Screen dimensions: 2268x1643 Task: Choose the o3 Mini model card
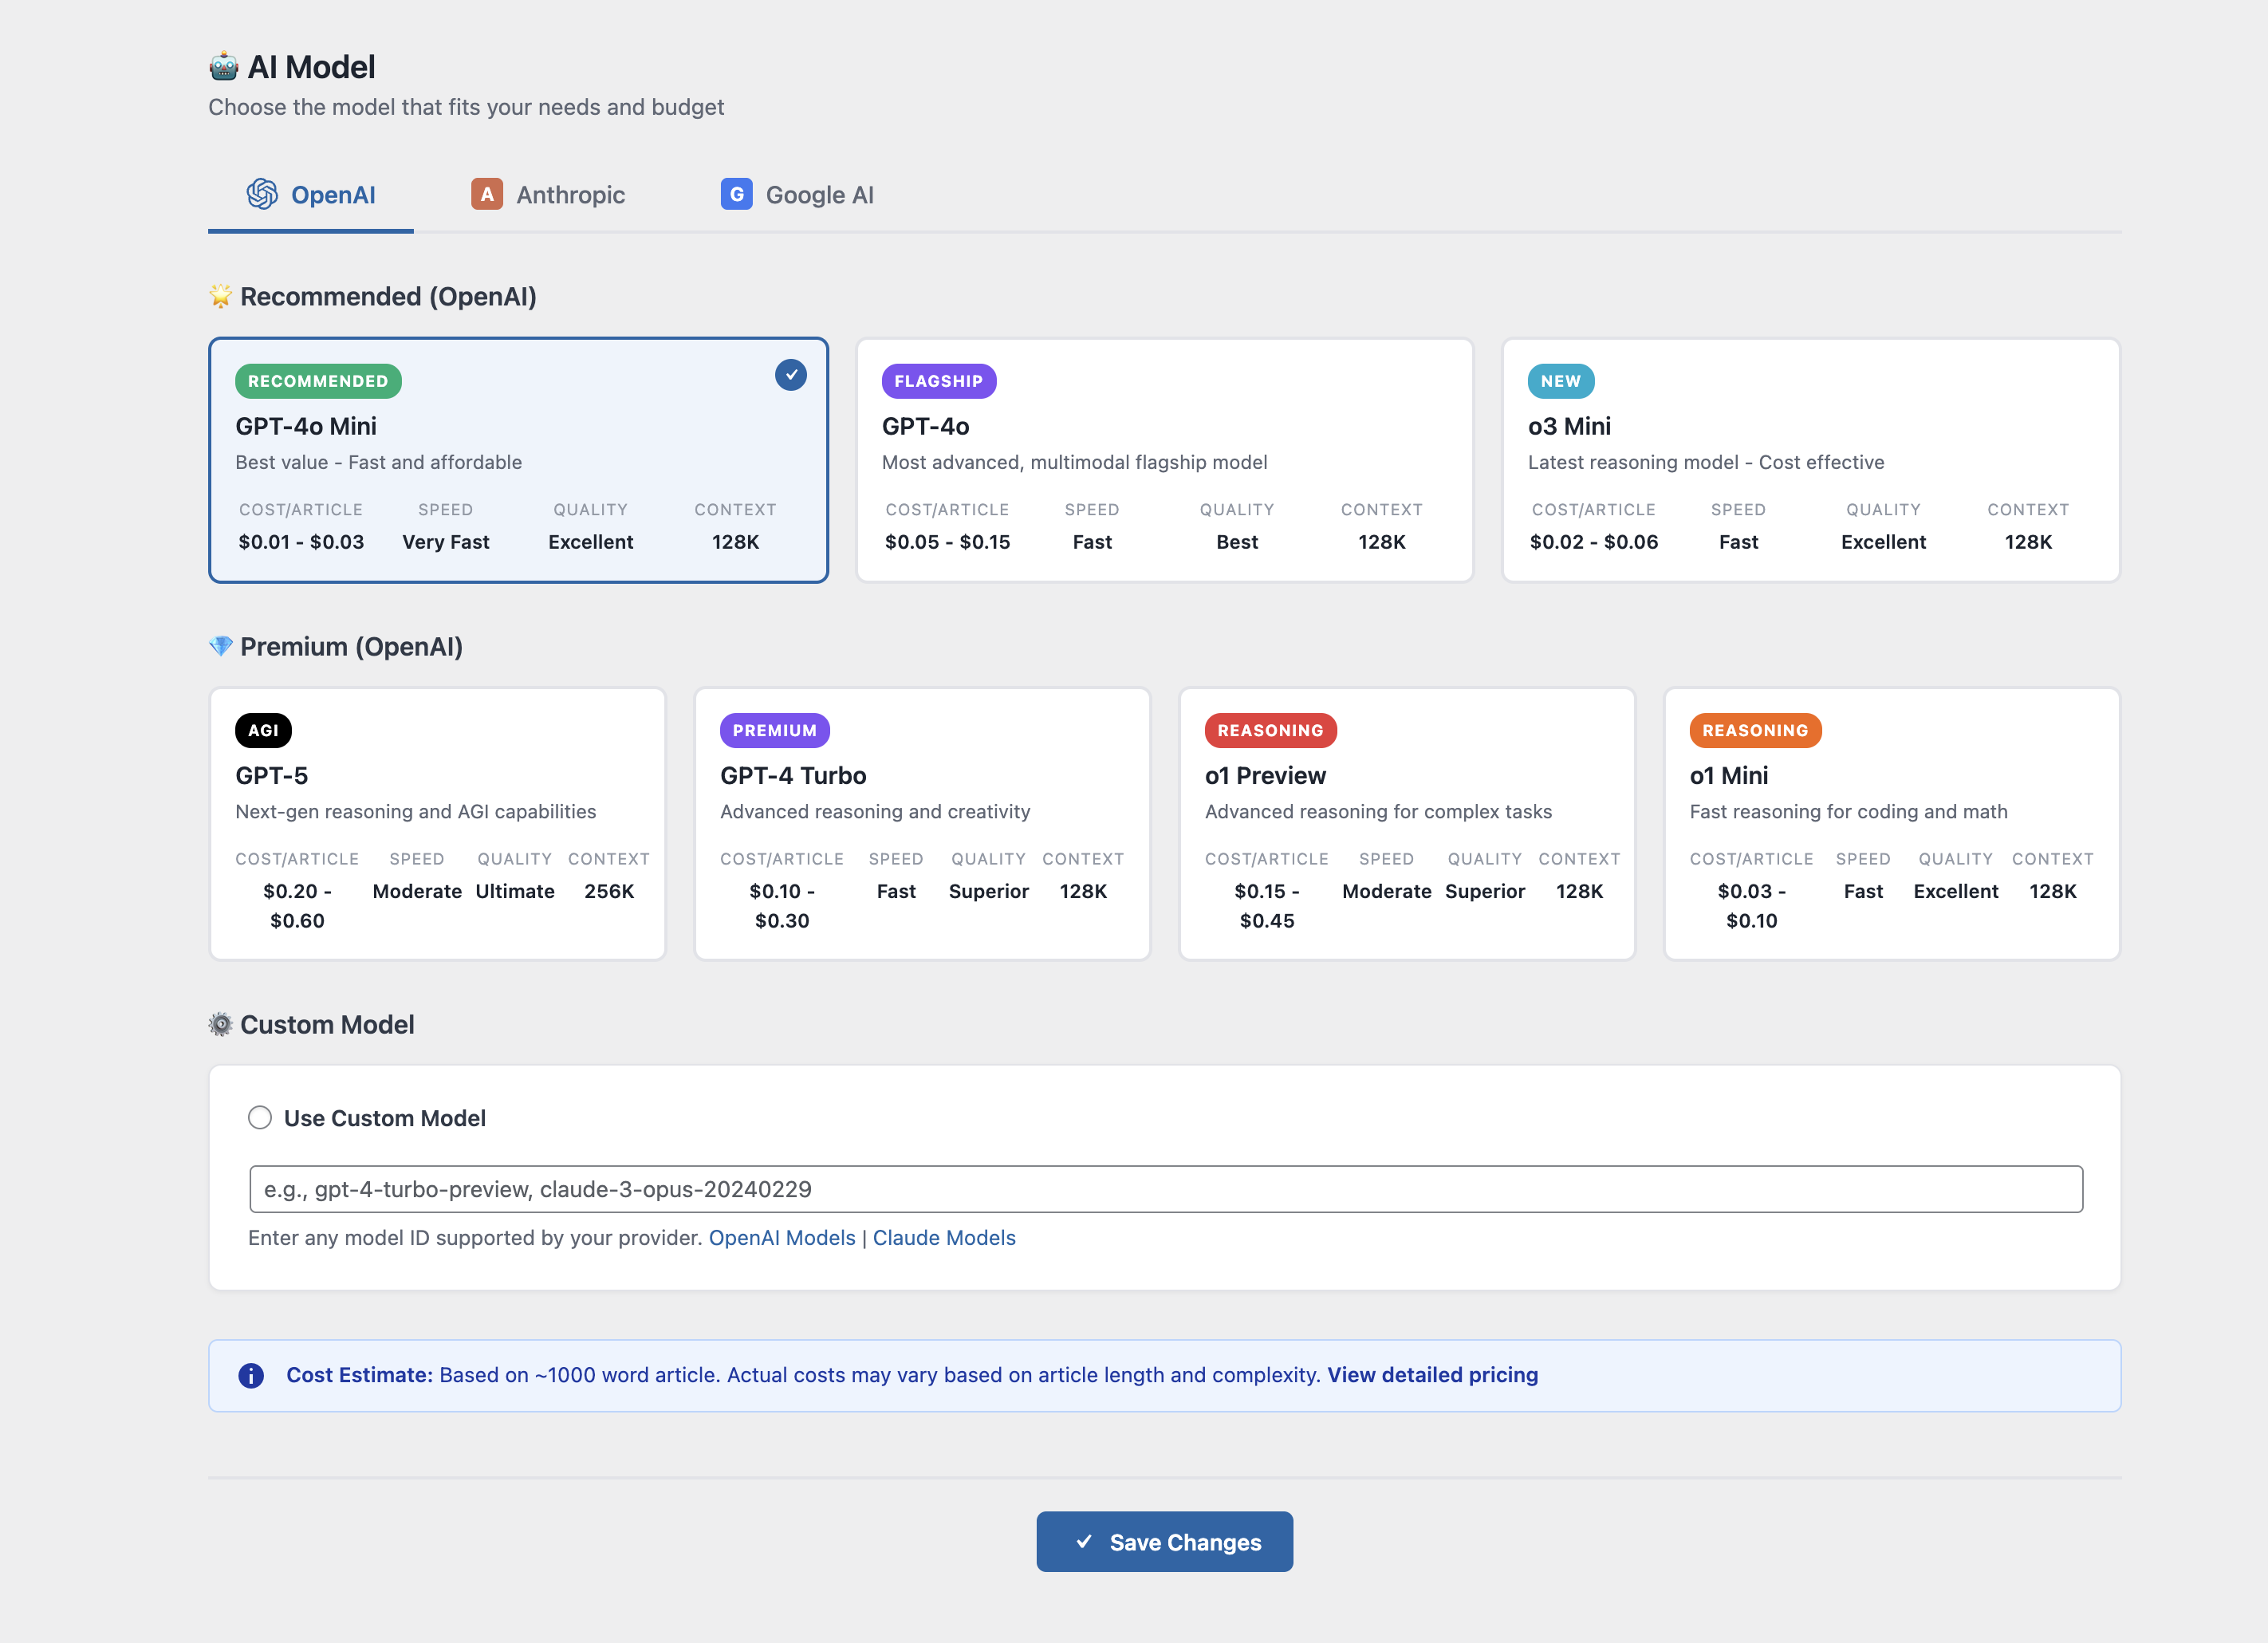coord(1810,460)
